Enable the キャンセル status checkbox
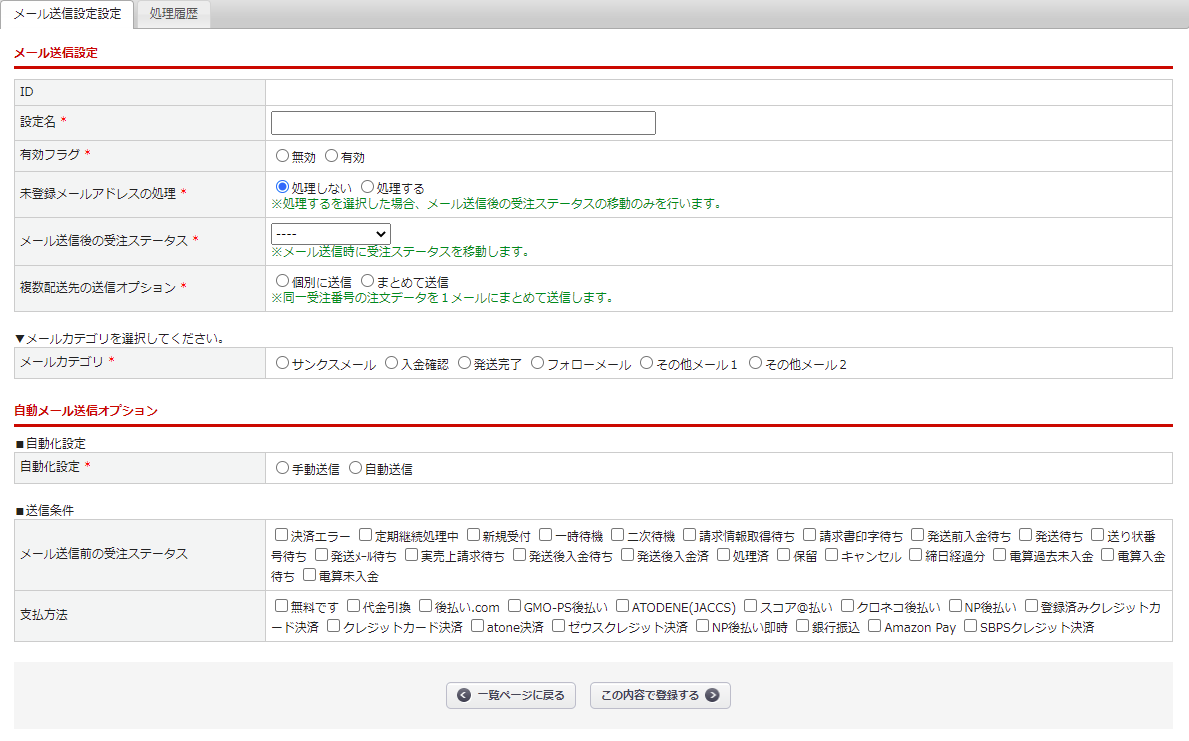 [832, 554]
